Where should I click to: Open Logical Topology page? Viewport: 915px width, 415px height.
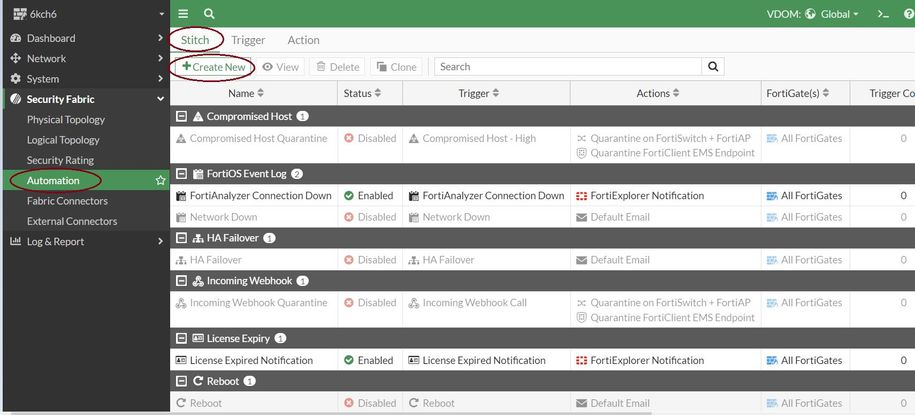tap(63, 140)
